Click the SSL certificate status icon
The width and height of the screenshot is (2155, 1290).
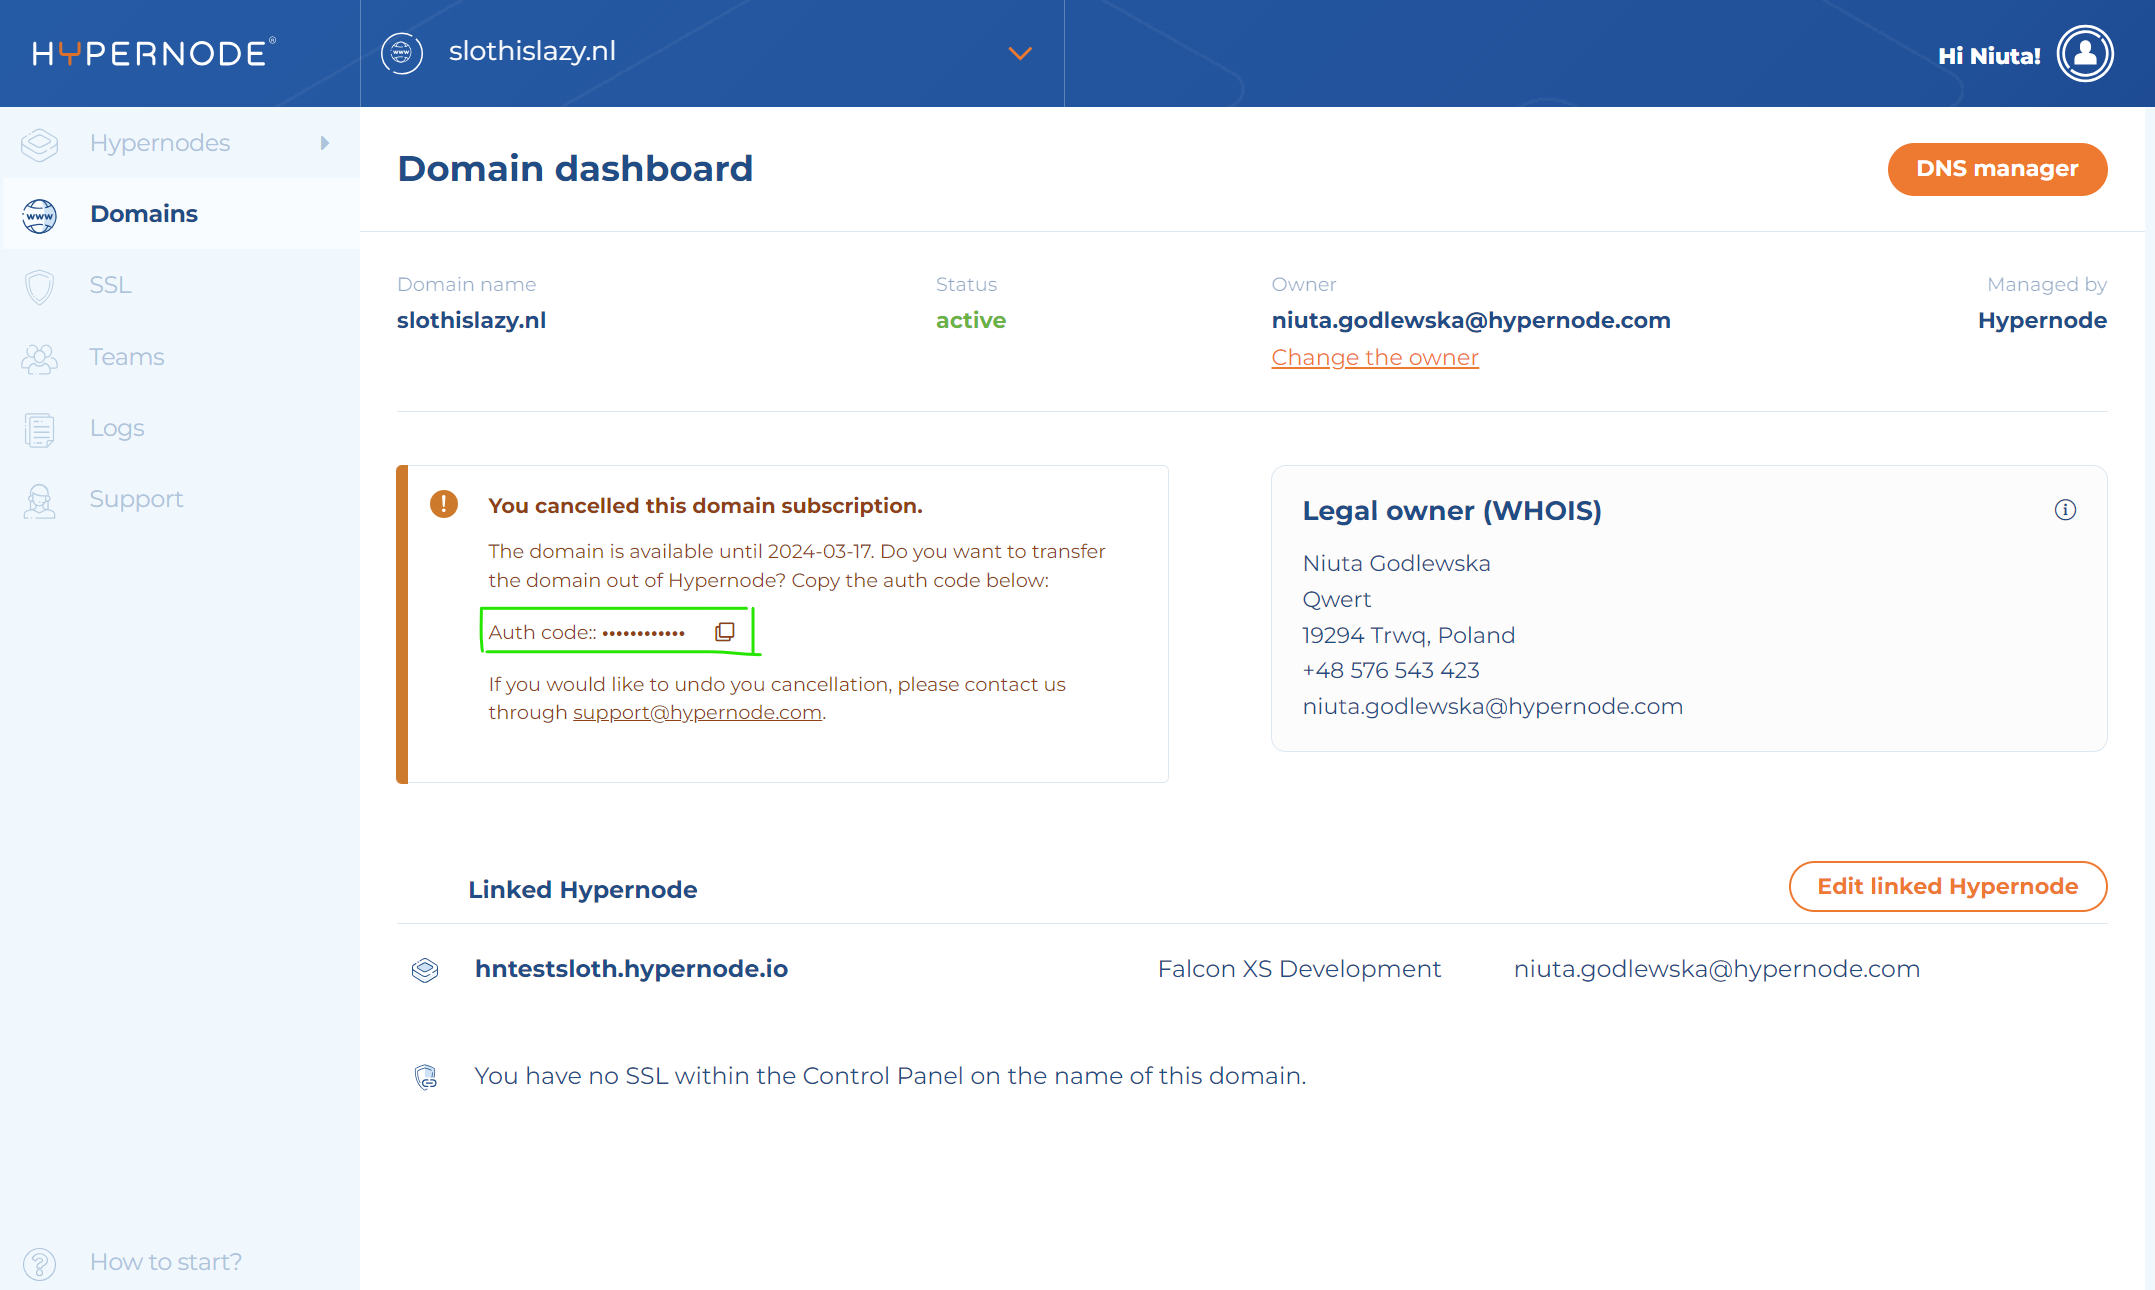(426, 1076)
